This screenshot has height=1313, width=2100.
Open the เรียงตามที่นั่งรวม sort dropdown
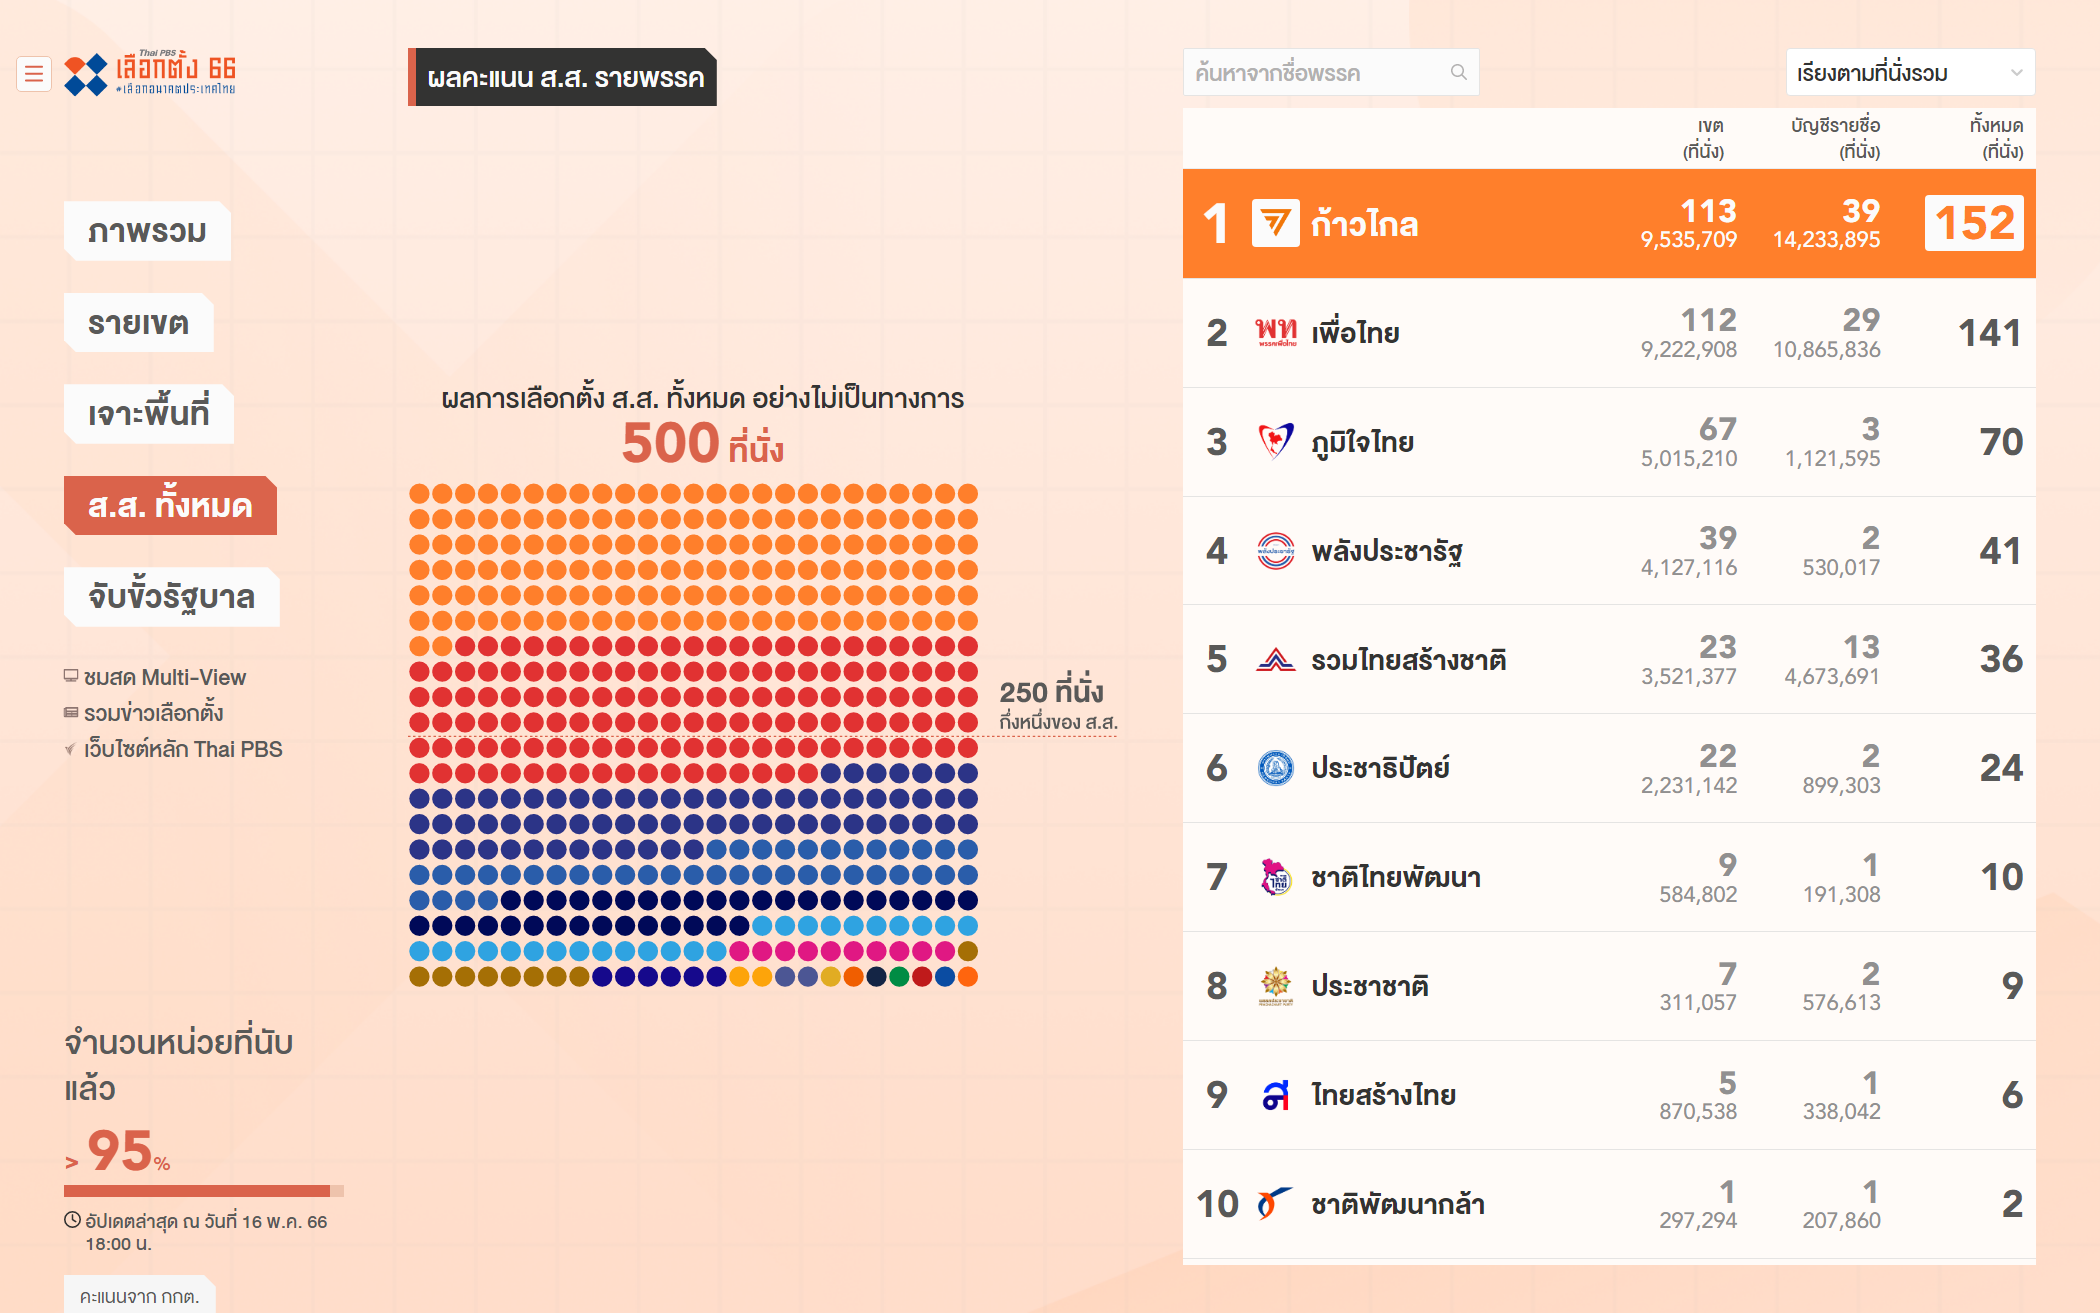(x=1909, y=73)
